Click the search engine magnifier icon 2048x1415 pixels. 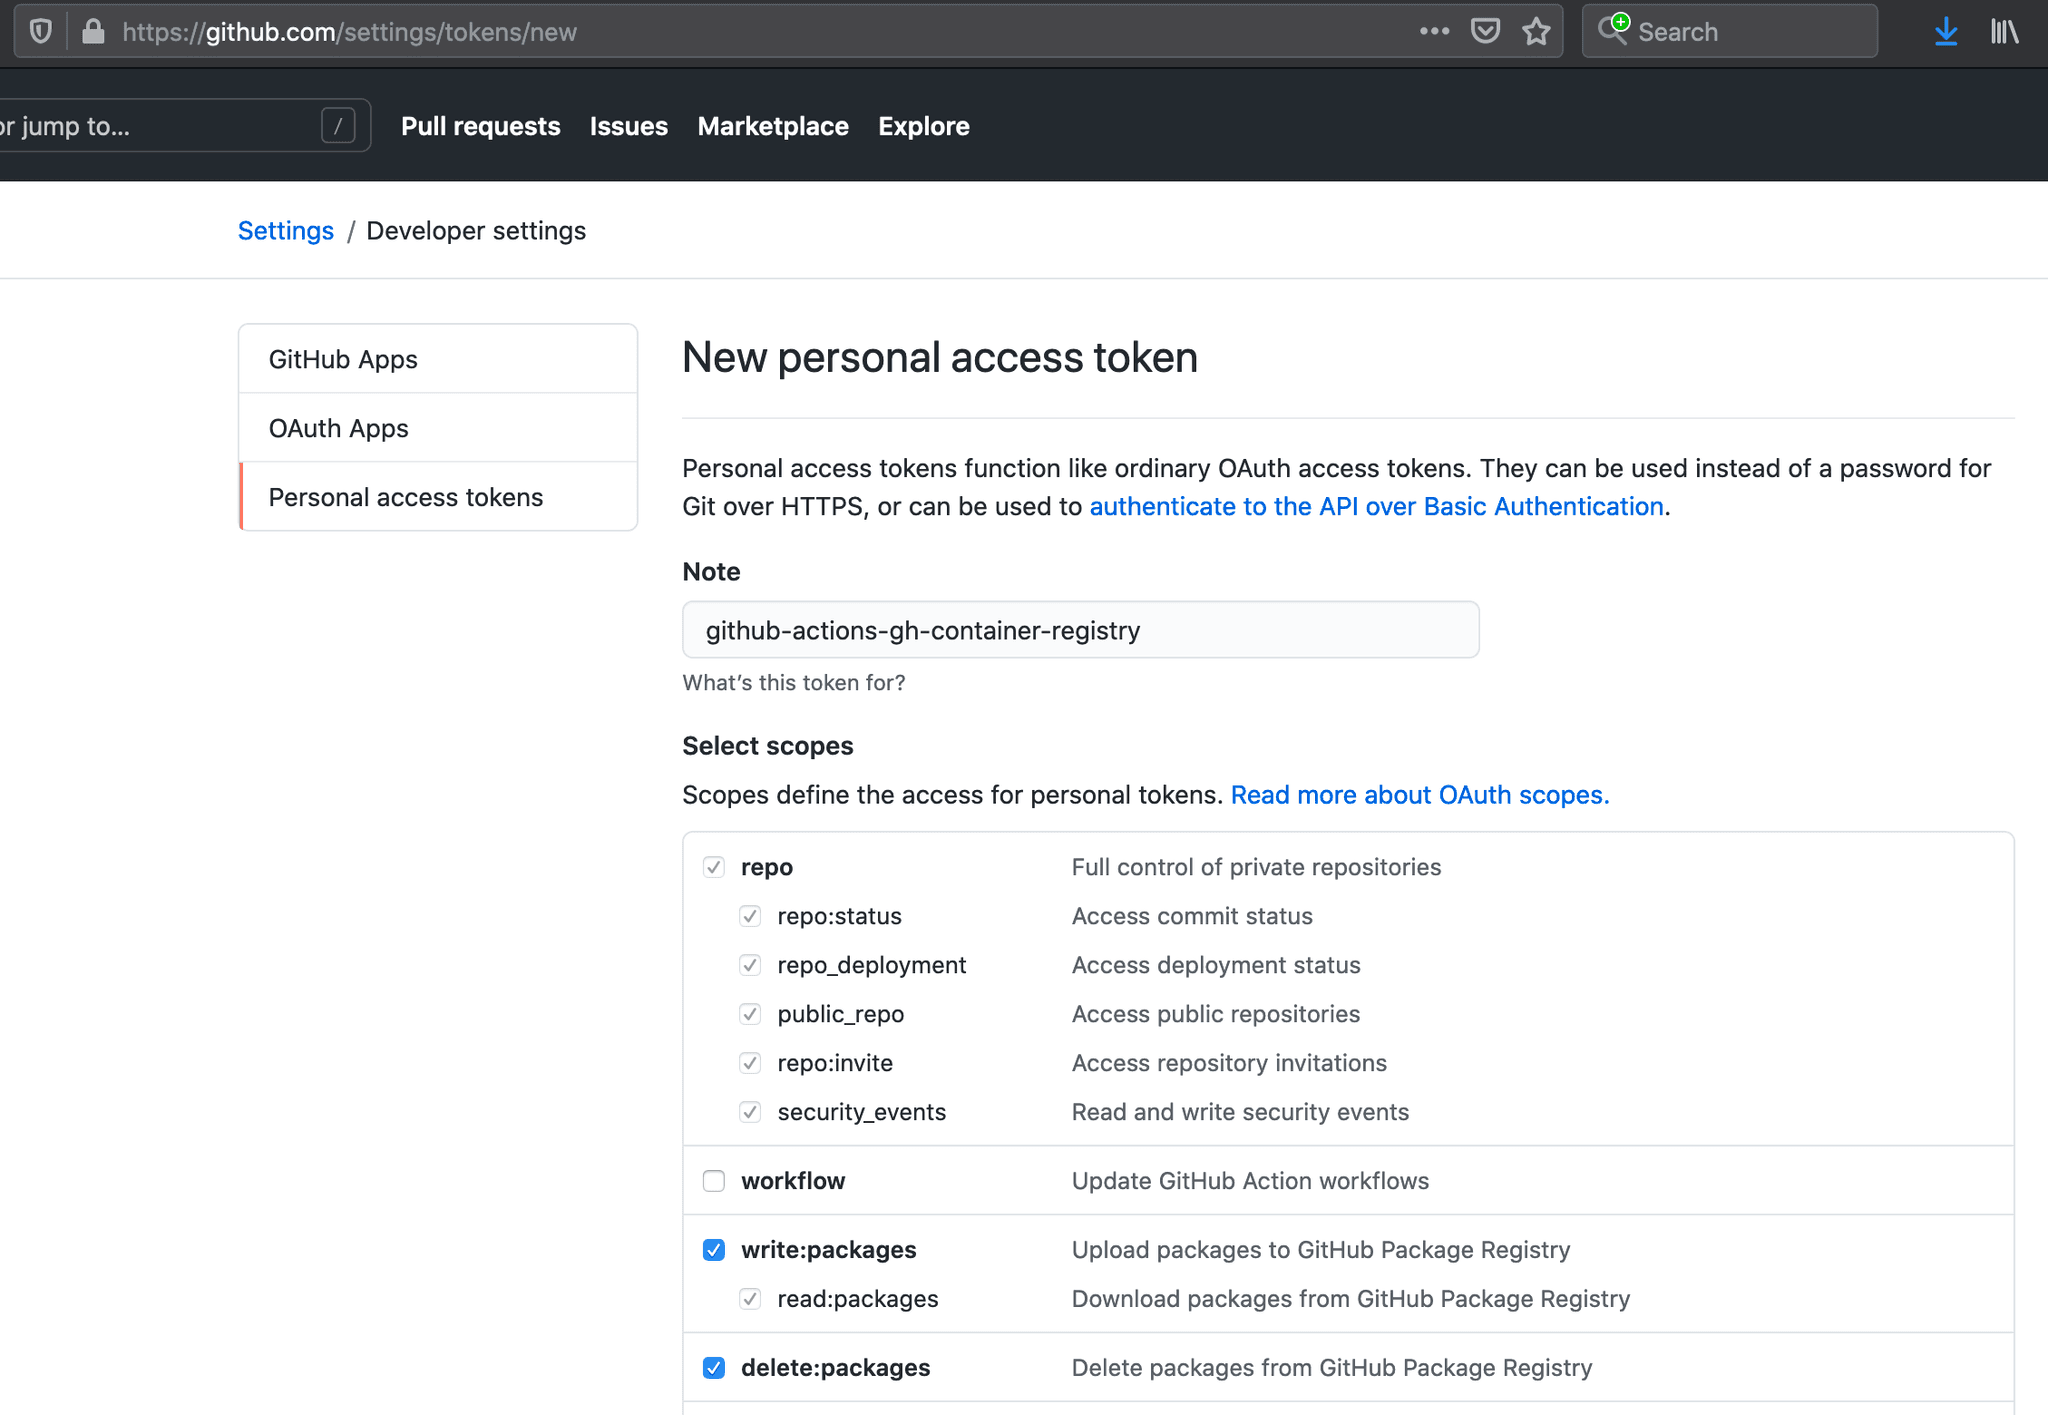[x=1612, y=30]
